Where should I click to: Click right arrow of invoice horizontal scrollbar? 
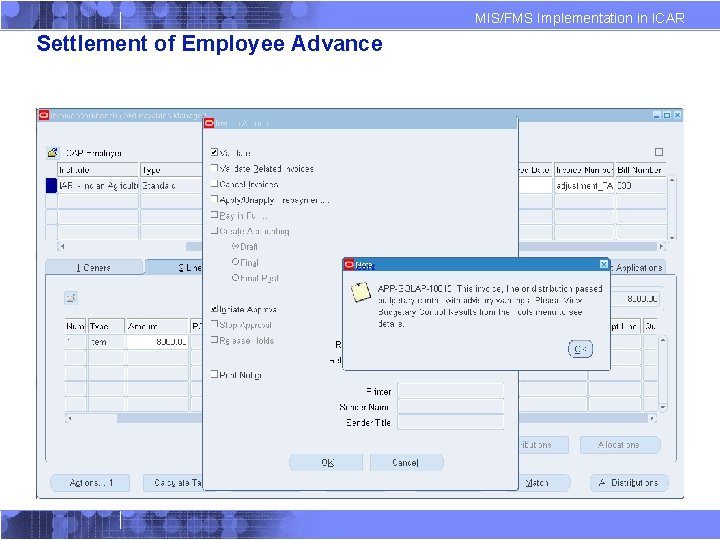click(662, 247)
